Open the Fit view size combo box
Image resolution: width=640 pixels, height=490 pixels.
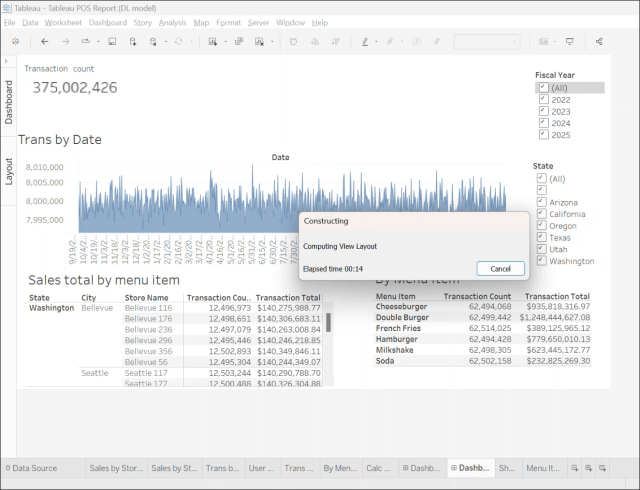click(487, 42)
